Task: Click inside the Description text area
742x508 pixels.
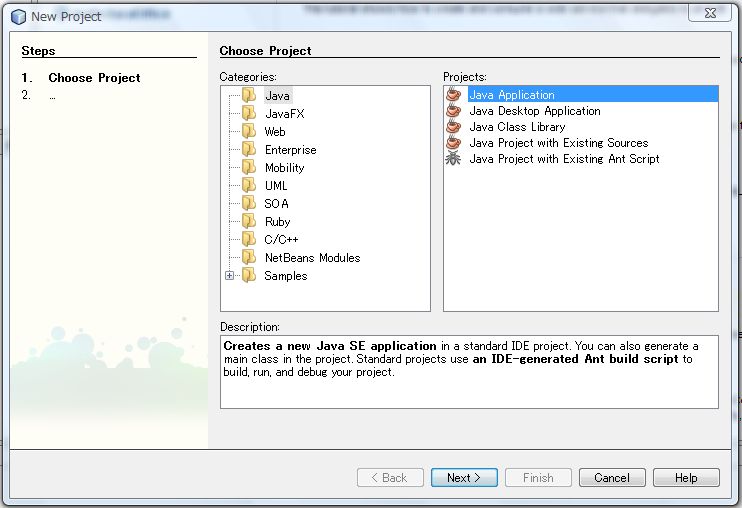Action: click(469, 390)
